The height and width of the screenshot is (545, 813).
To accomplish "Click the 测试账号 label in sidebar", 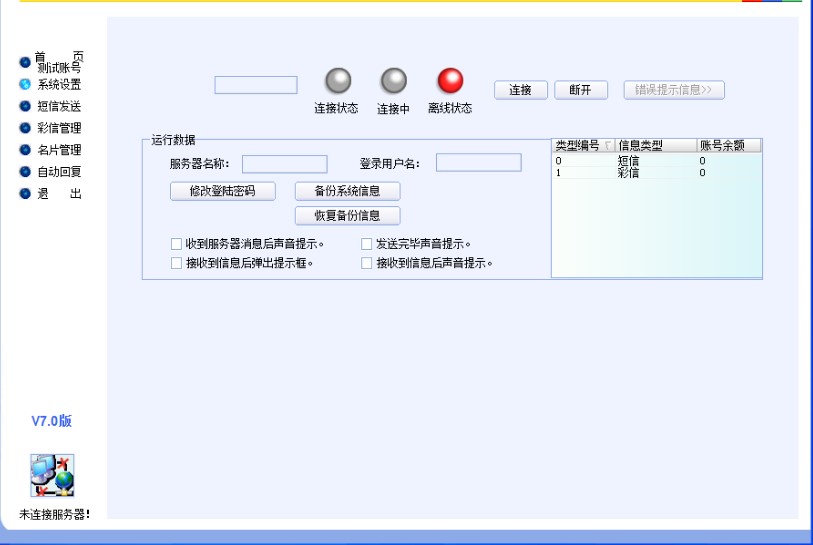I will (59, 68).
